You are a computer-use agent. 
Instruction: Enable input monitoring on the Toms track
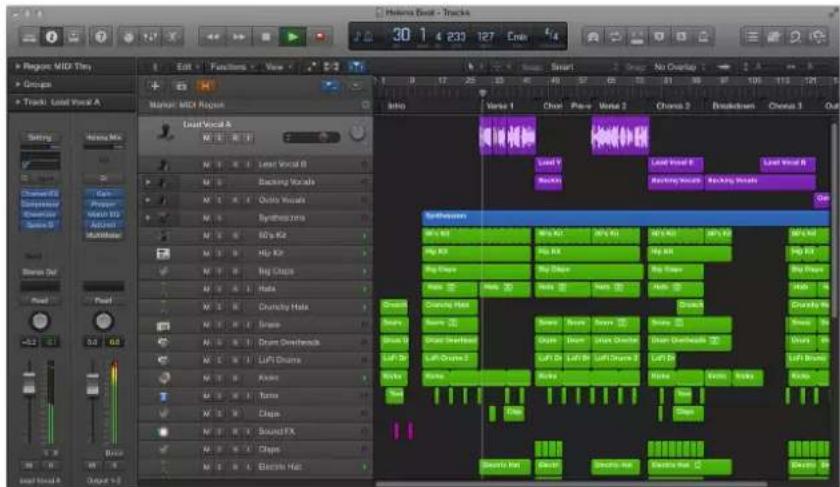click(x=248, y=396)
